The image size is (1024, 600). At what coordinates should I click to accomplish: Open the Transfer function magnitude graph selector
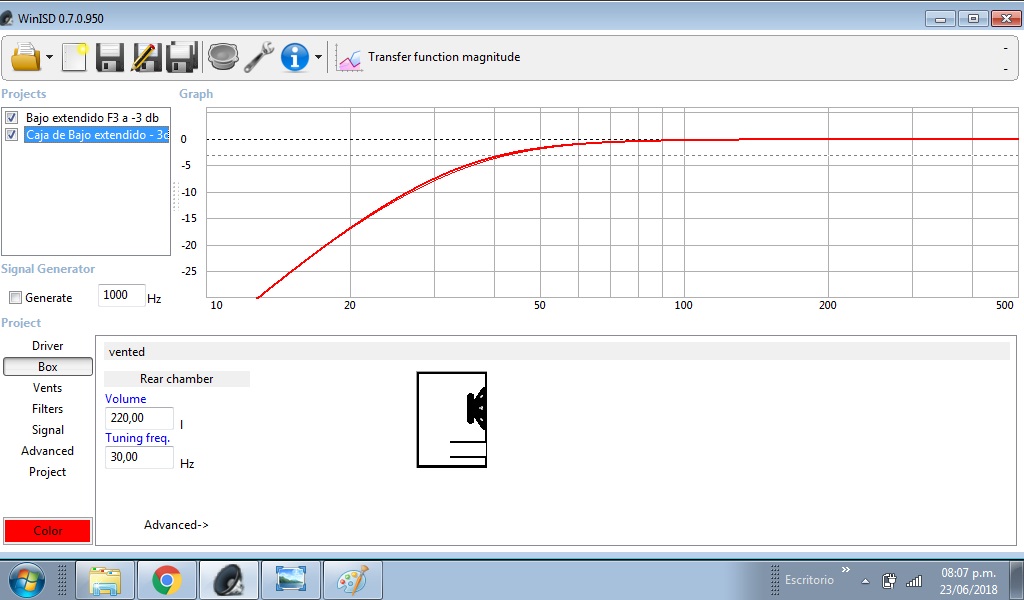click(x=444, y=57)
